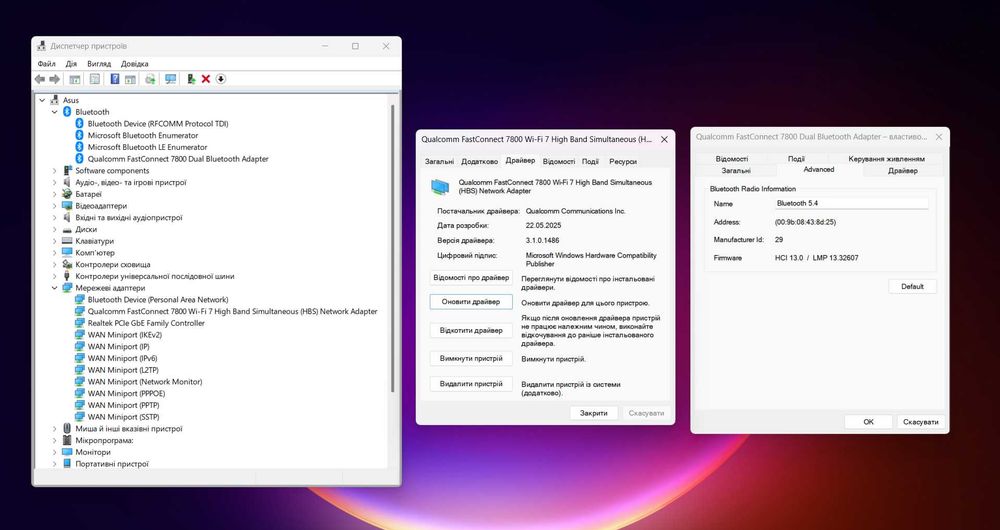Click the Аудіо-, відео- та ігрові пристрої icon
Screen dimensions: 1000x530
coord(67,182)
